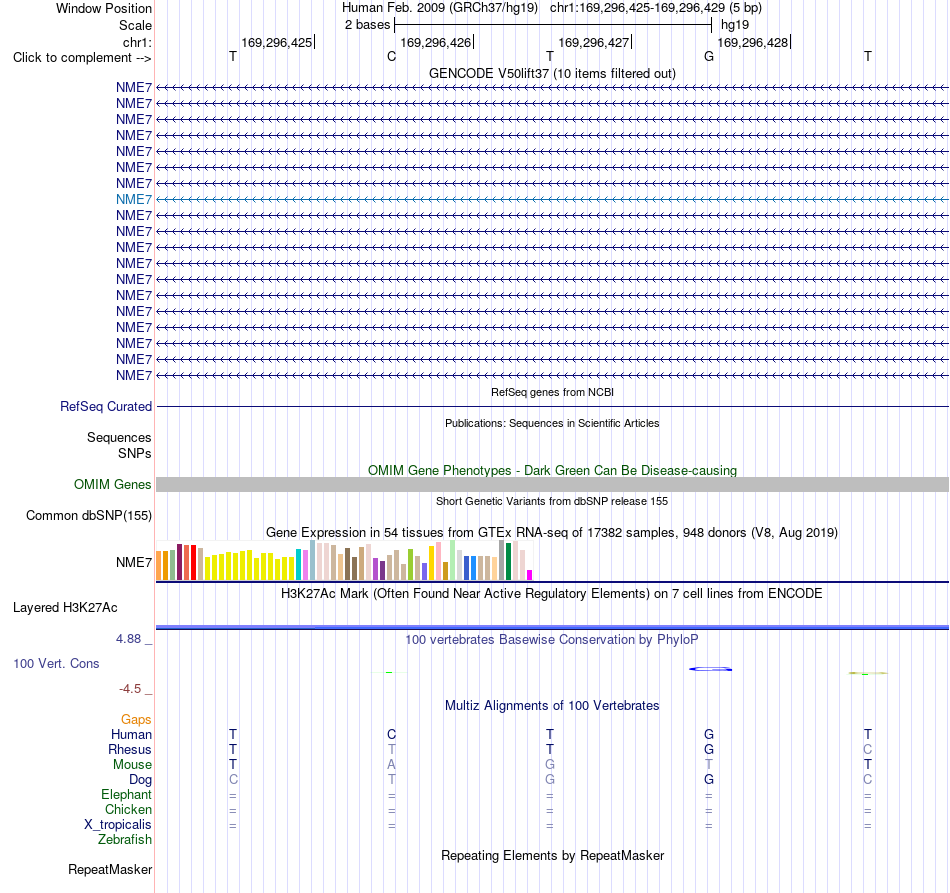Screen dimensions: 950x893
Task: Click the 'Click to complement -->' label
Action: pyautogui.click(x=82, y=58)
